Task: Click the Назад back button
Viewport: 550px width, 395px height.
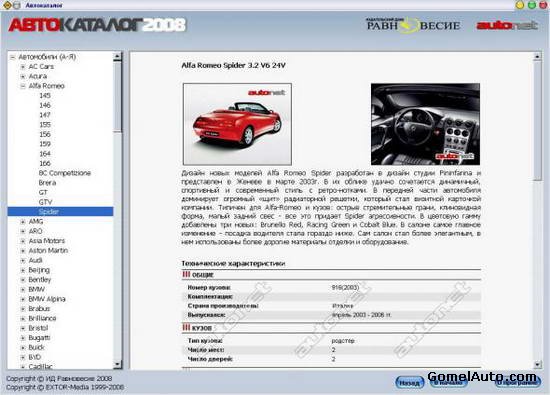Action: tap(409, 383)
